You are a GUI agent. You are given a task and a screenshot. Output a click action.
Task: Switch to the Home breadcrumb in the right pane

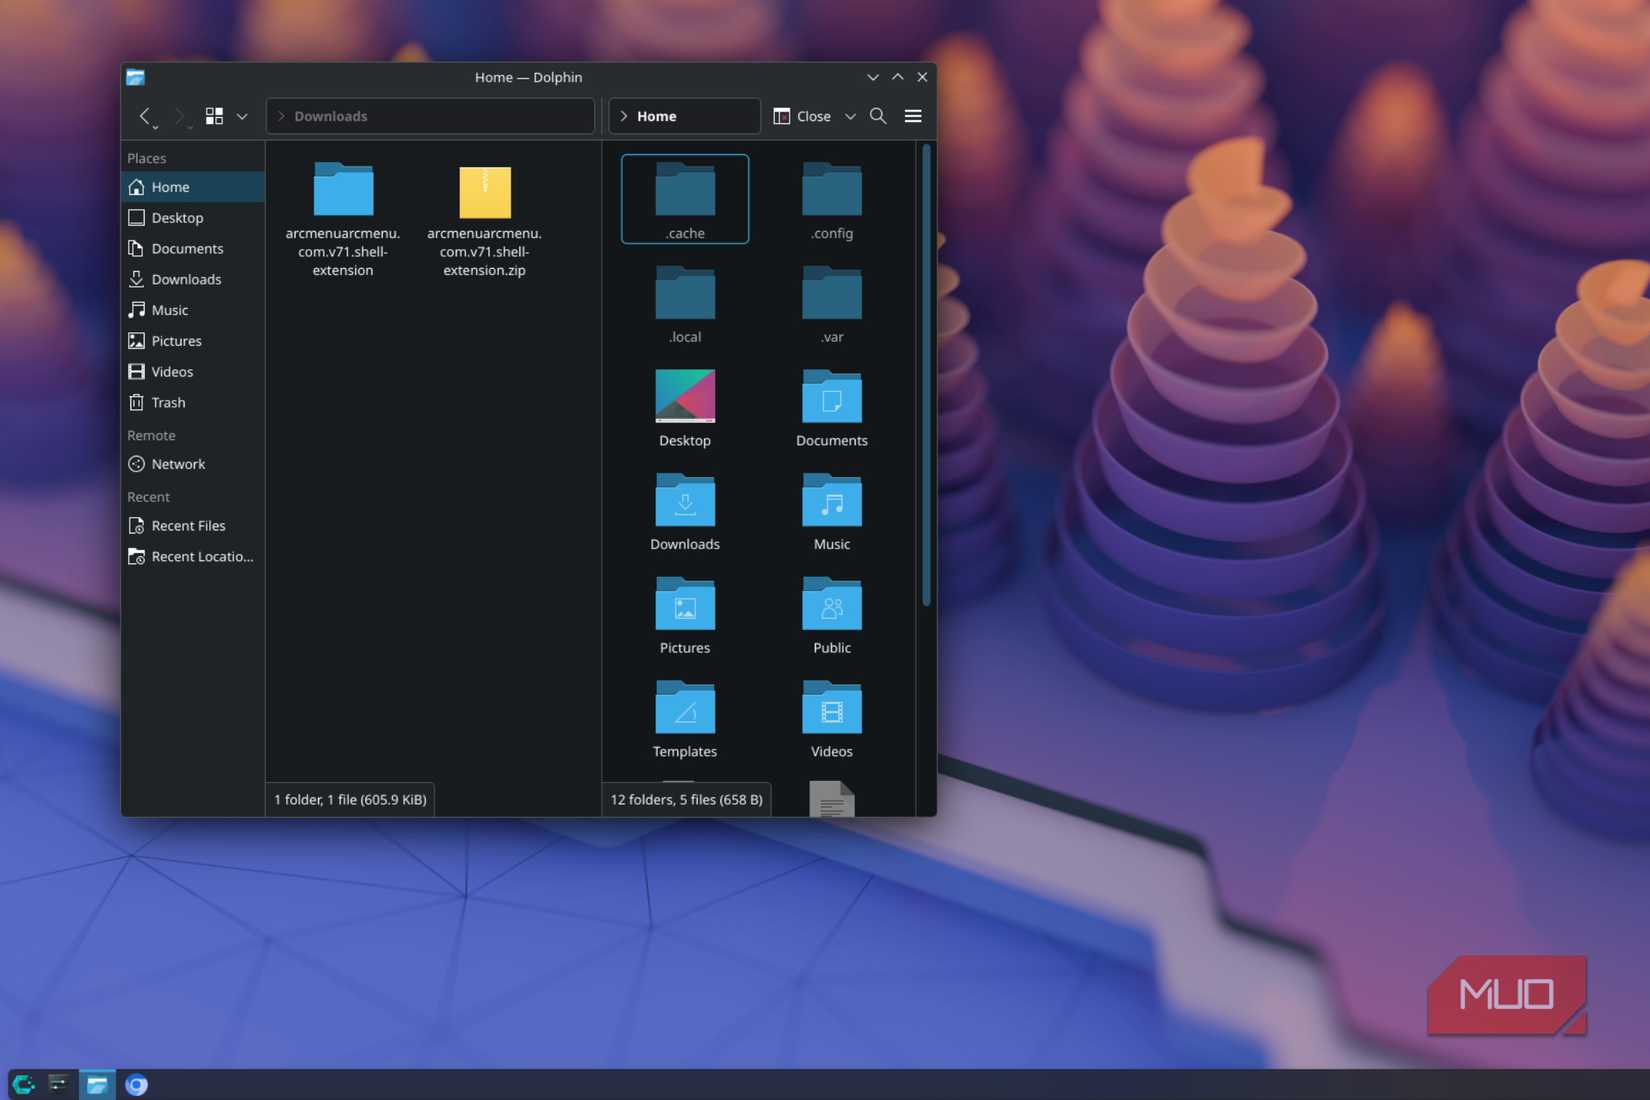657,115
